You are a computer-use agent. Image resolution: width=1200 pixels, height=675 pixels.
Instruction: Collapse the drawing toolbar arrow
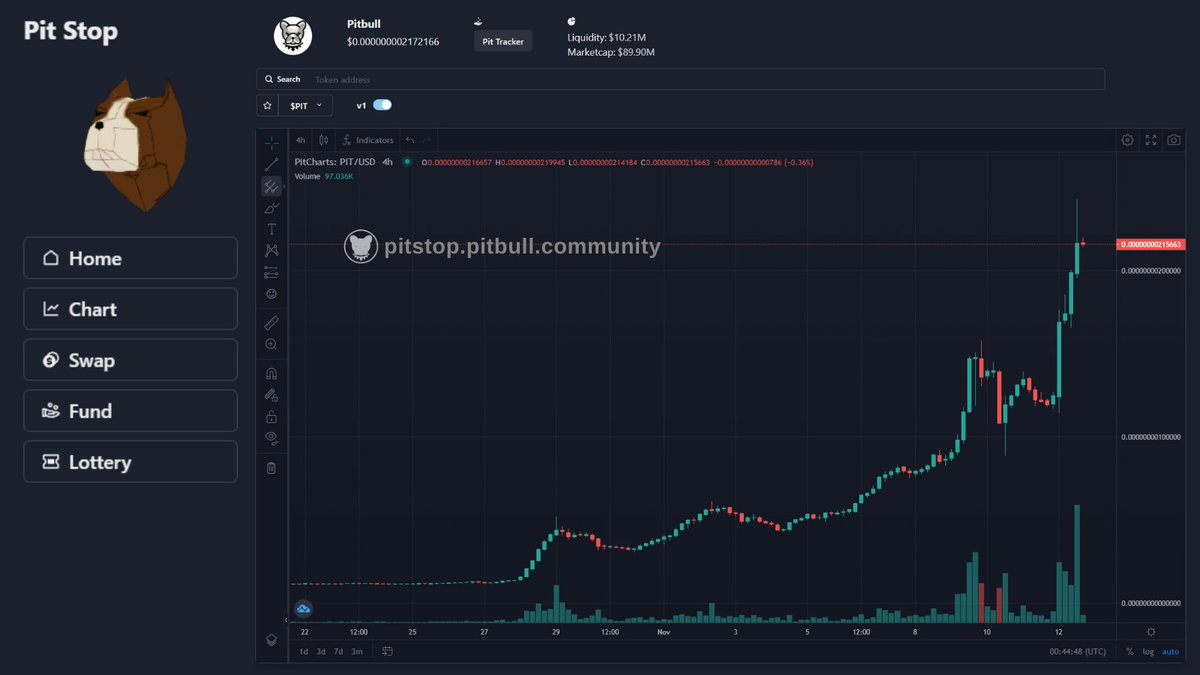(x=286, y=620)
